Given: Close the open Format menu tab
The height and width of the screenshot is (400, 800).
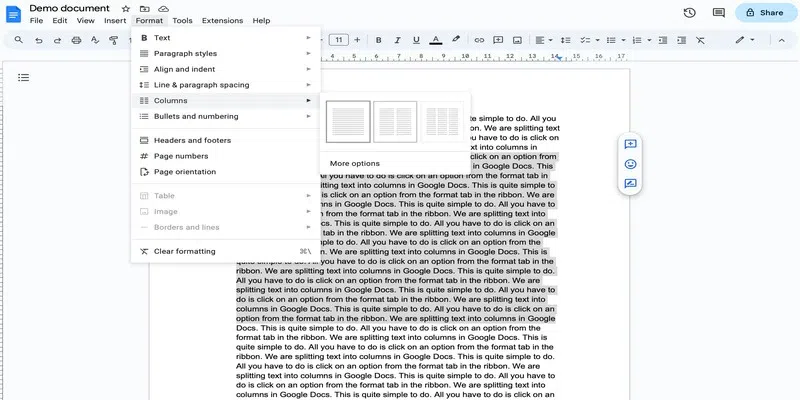Looking at the screenshot, I should (149, 21).
